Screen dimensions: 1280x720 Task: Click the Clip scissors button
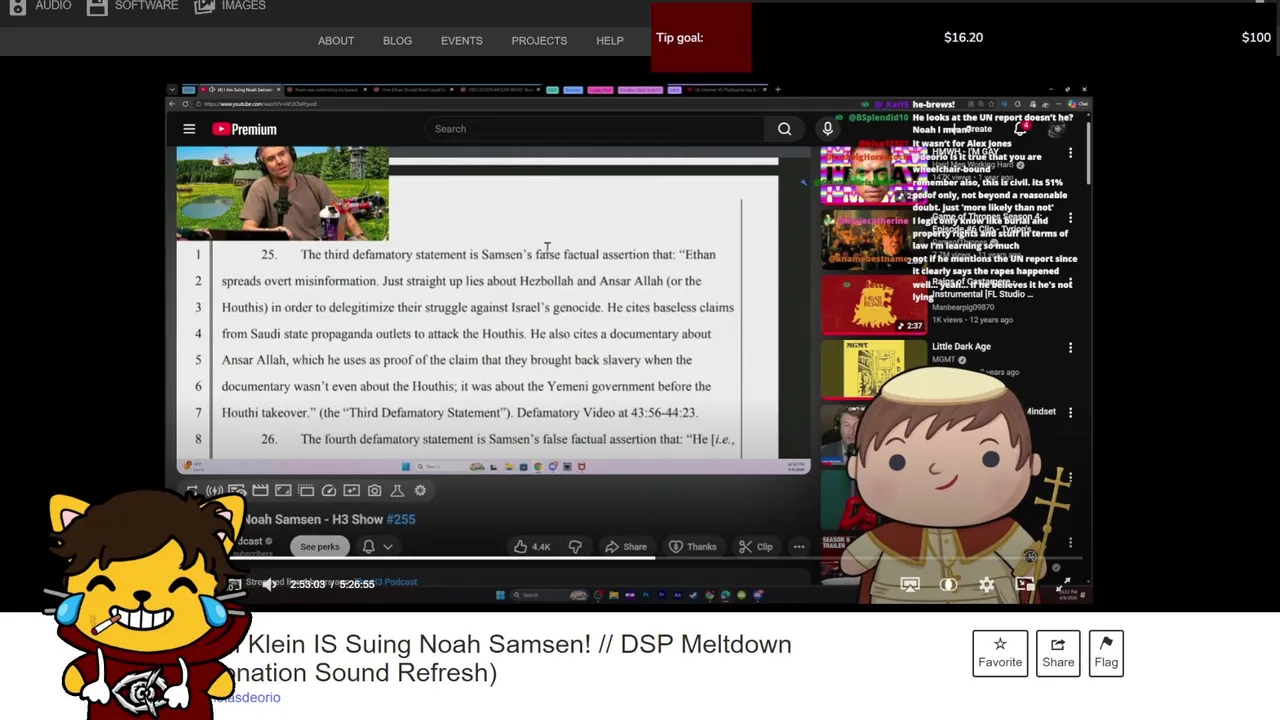point(755,547)
